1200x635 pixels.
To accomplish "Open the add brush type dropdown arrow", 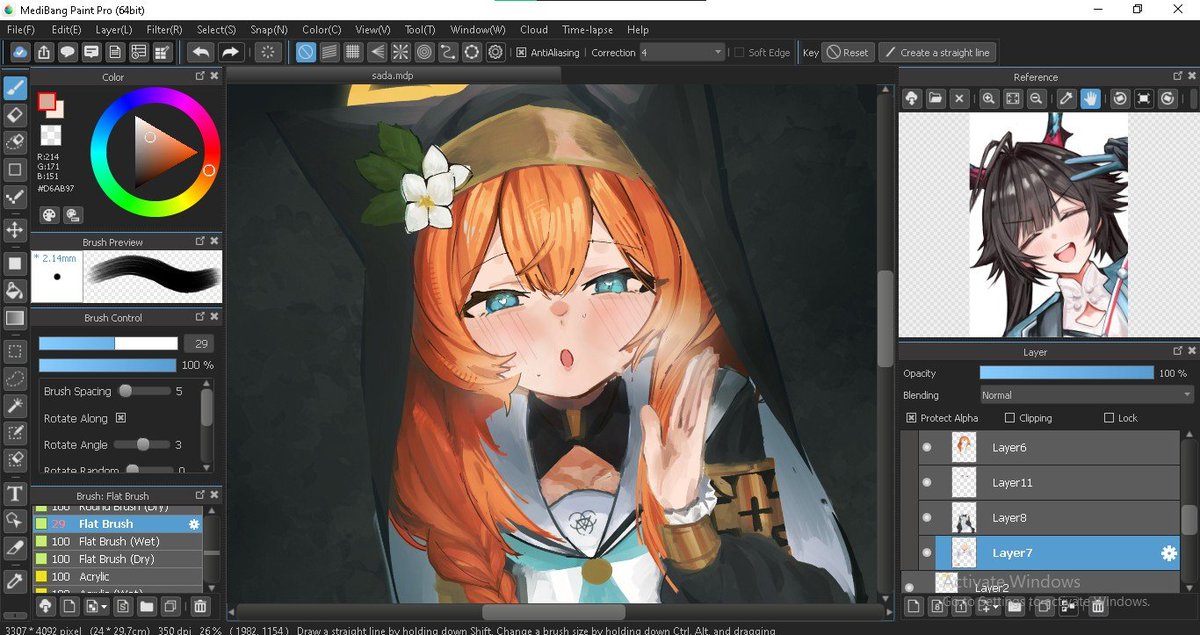I will tap(104, 606).
